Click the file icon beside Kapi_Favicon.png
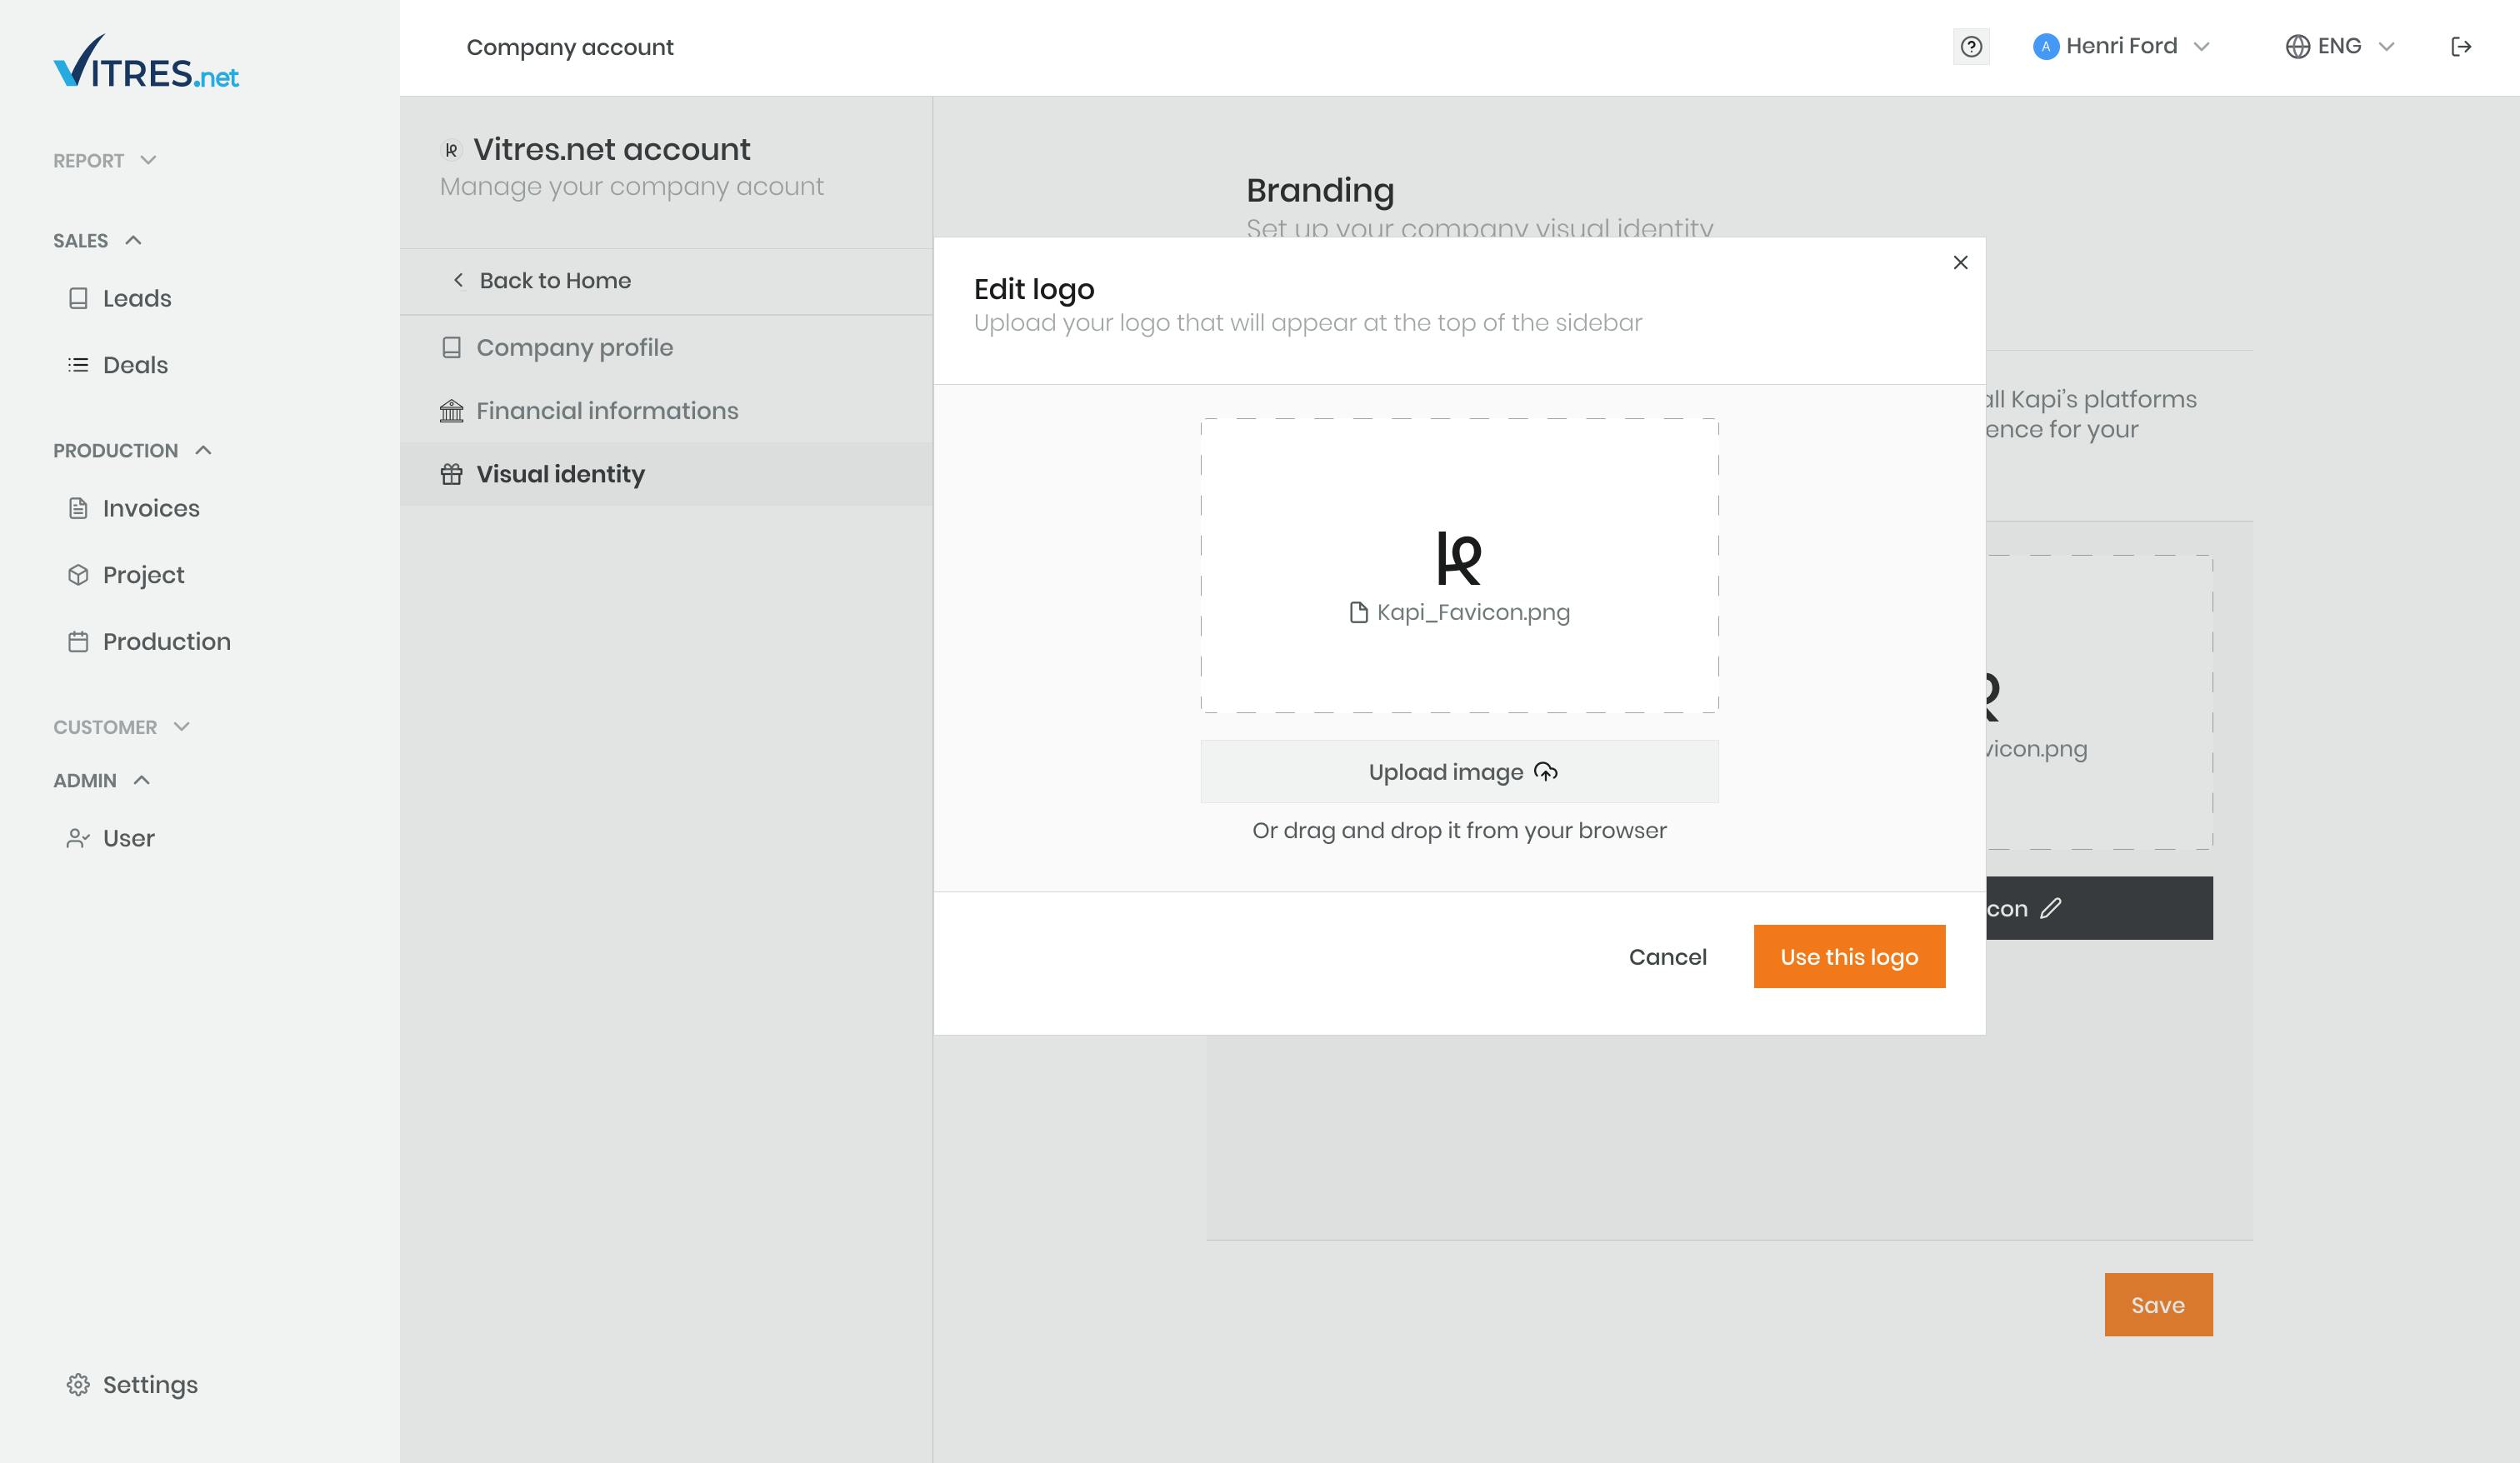The width and height of the screenshot is (2520, 1463). point(1358,612)
